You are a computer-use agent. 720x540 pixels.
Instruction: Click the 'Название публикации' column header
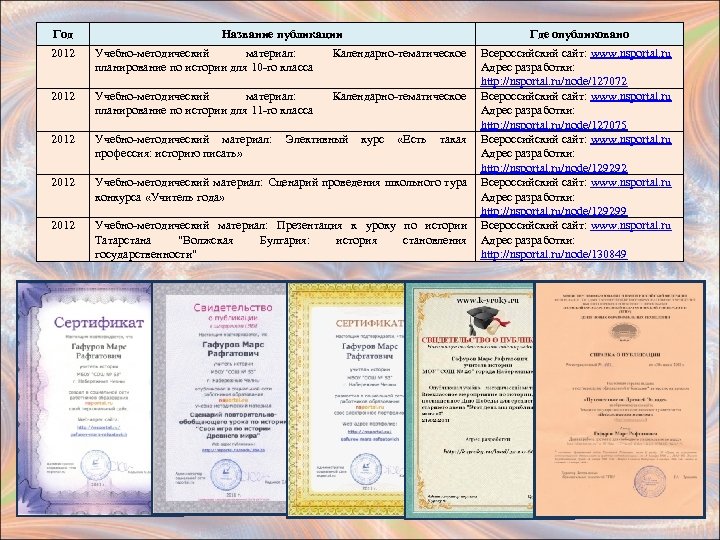282,34
